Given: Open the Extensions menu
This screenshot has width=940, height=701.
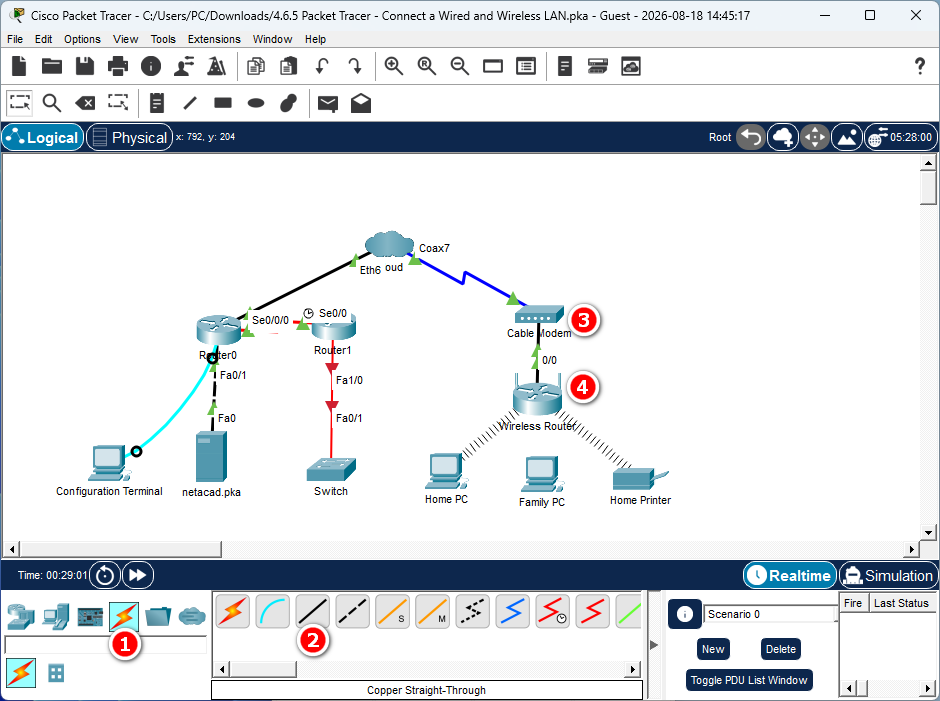Looking at the screenshot, I should [x=214, y=39].
